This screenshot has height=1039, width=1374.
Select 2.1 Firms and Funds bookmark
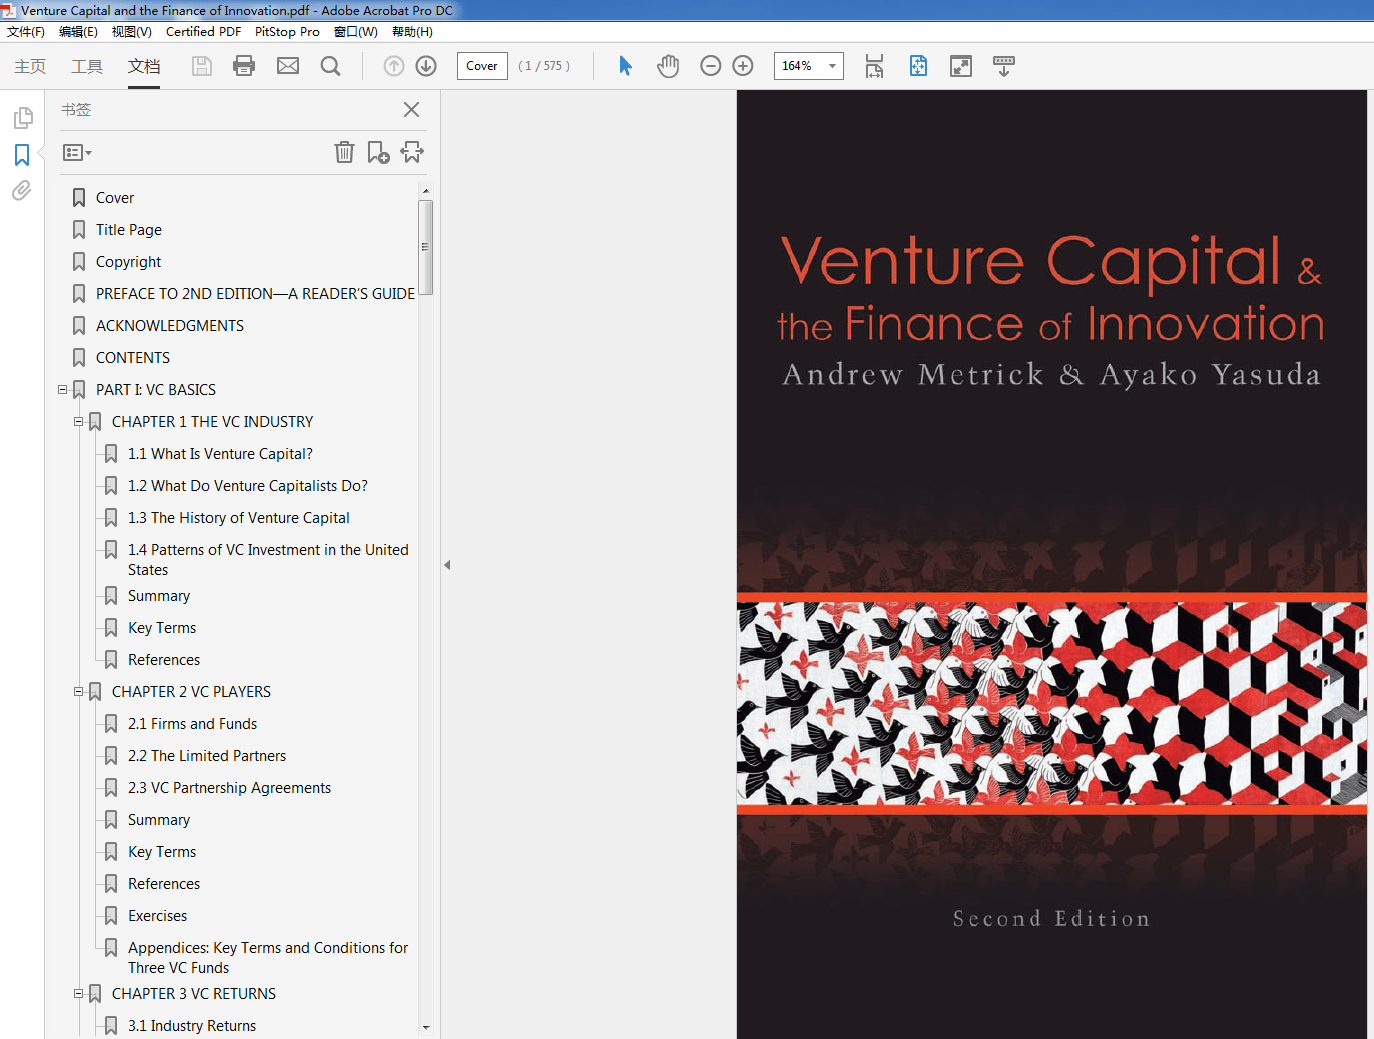click(x=192, y=724)
